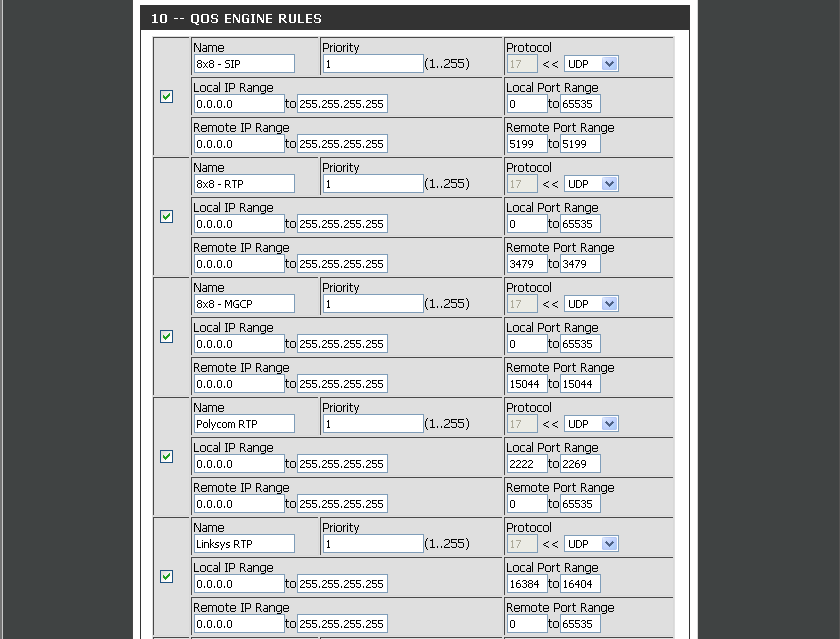The height and width of the screenshot is (639, 840).
Task: Disable the 8x8 - MGCP rule checkbox
Action: click(166, 337)
